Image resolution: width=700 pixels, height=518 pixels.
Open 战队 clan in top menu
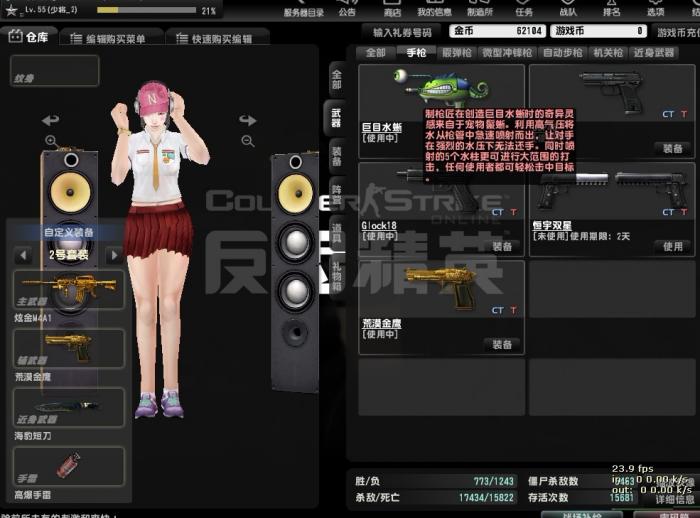click(x=568, y=10)
